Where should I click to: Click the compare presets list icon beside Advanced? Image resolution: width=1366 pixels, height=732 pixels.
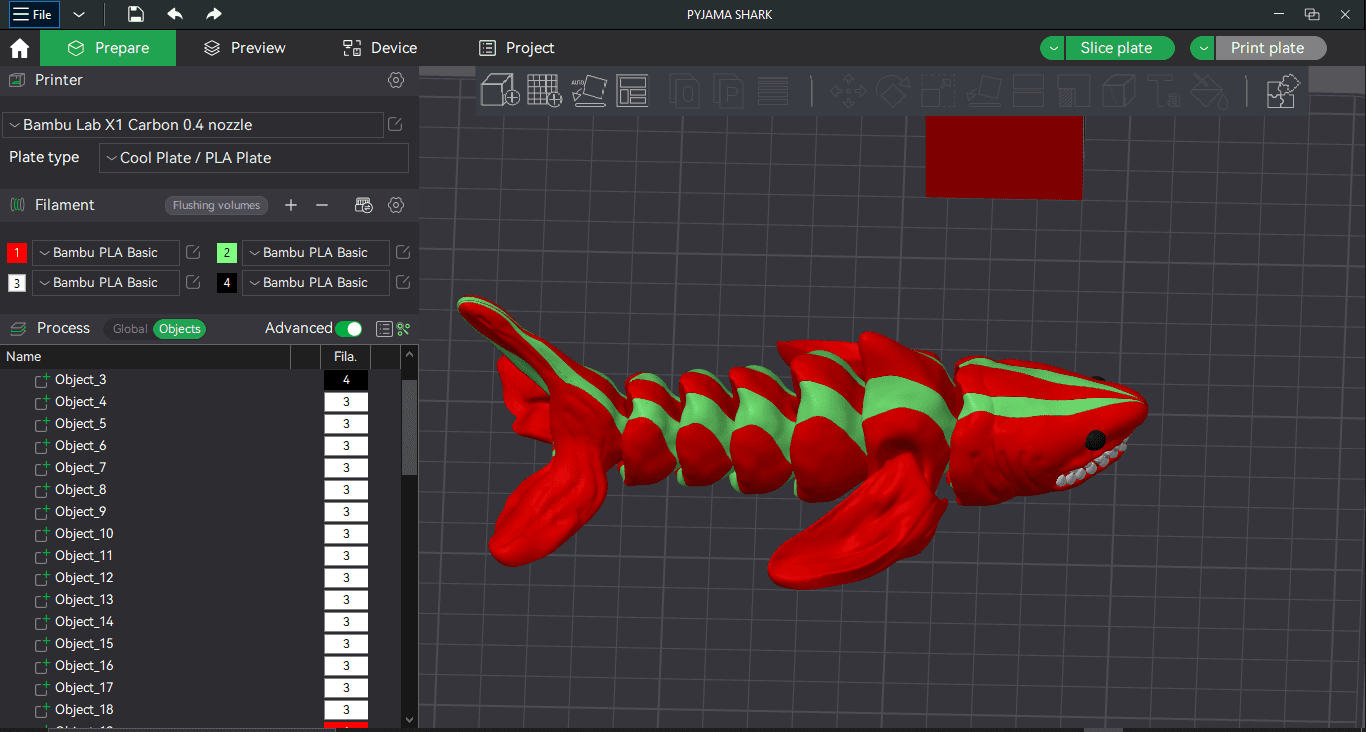[x=383, y=329]
